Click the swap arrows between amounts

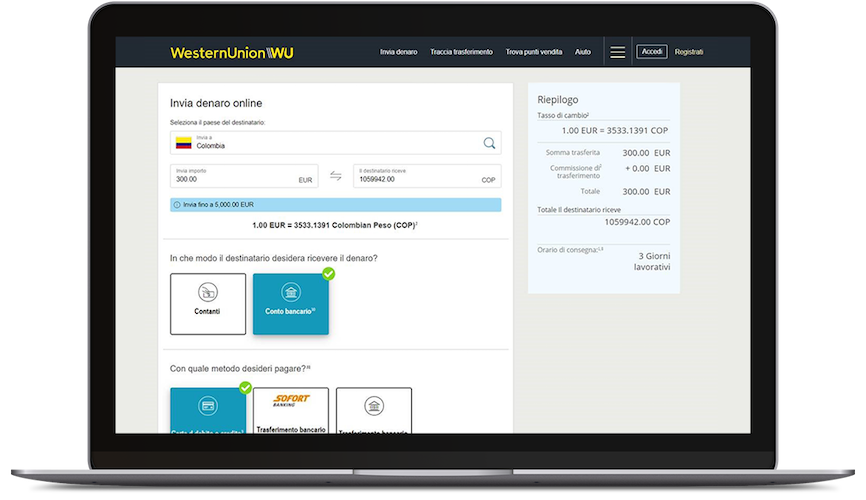click(336, 176)
